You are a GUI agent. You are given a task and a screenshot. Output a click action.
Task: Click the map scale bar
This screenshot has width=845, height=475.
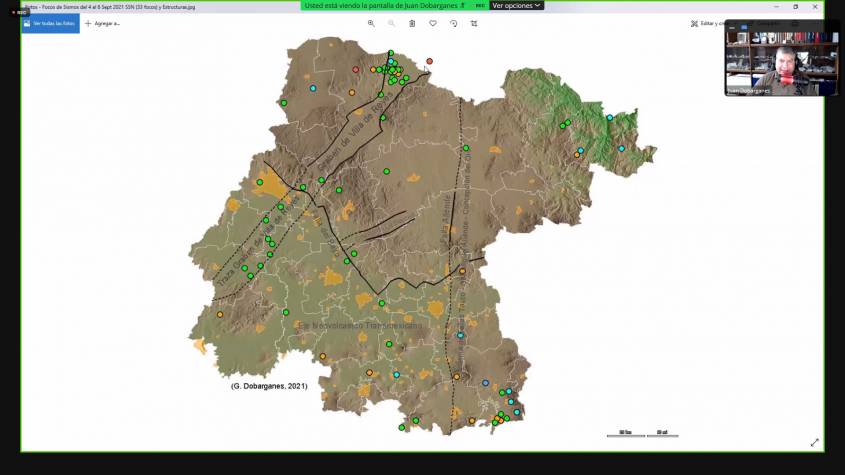coord(642,434)
